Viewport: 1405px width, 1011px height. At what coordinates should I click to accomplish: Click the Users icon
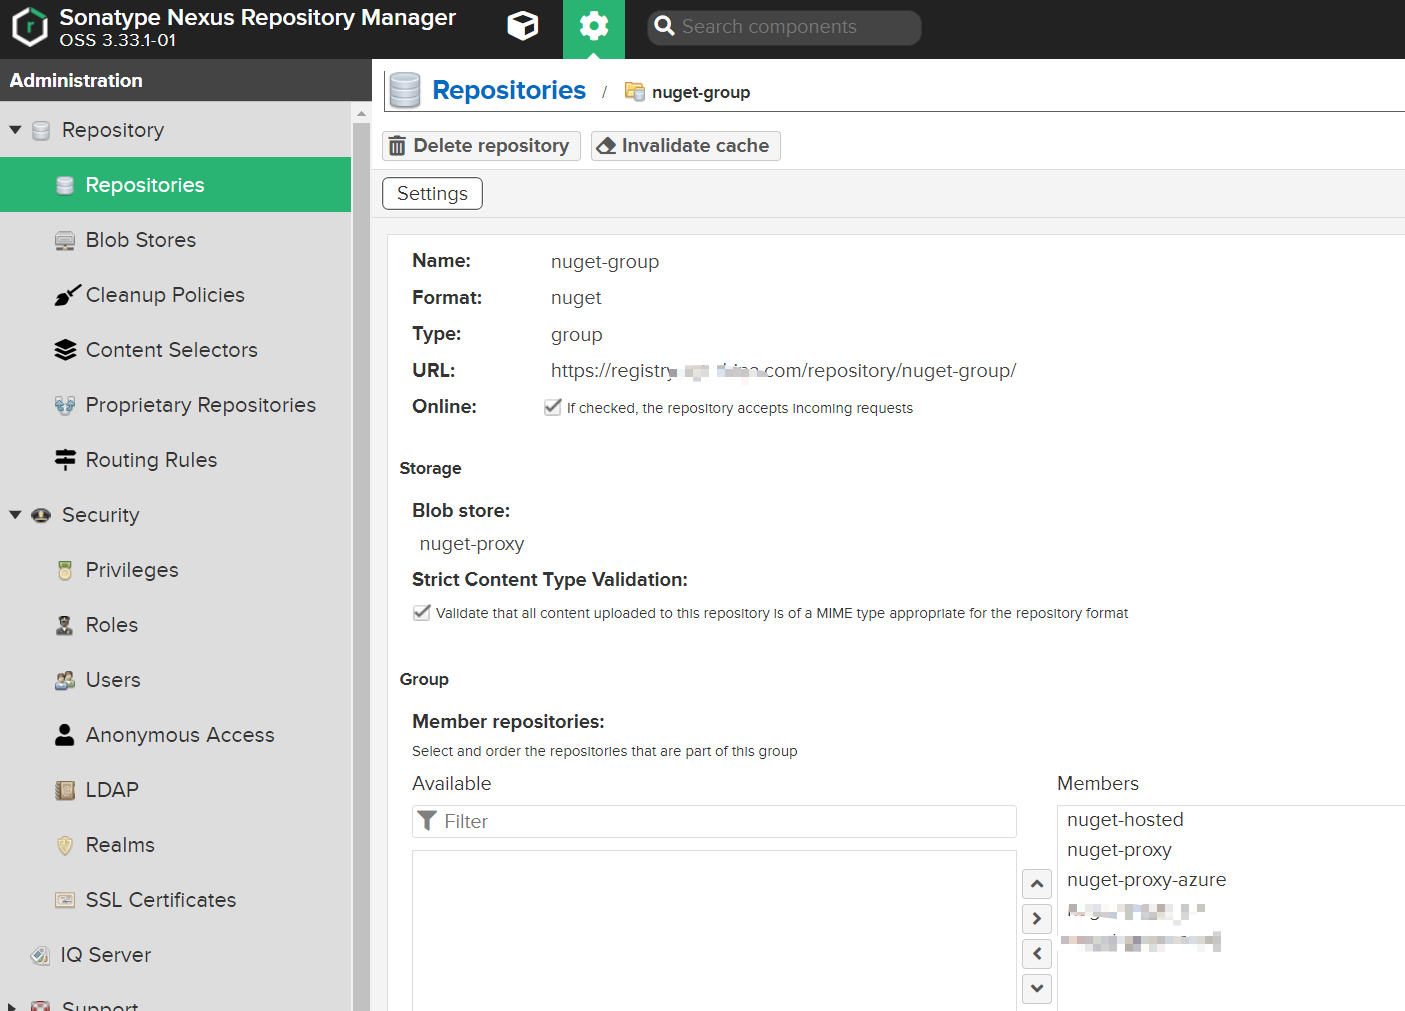65,680
